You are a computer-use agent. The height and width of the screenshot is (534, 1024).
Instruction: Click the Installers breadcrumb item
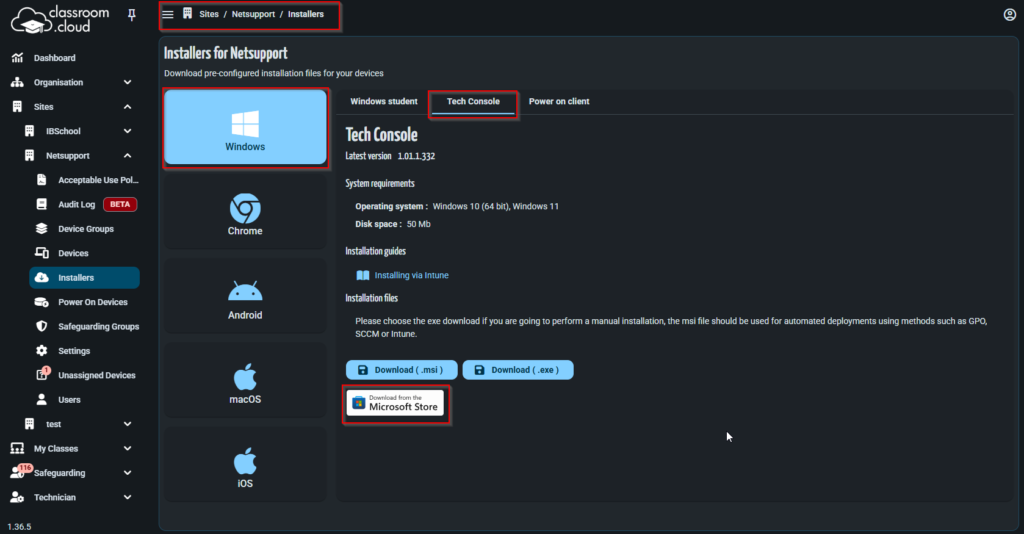click(x=306, y=14)
